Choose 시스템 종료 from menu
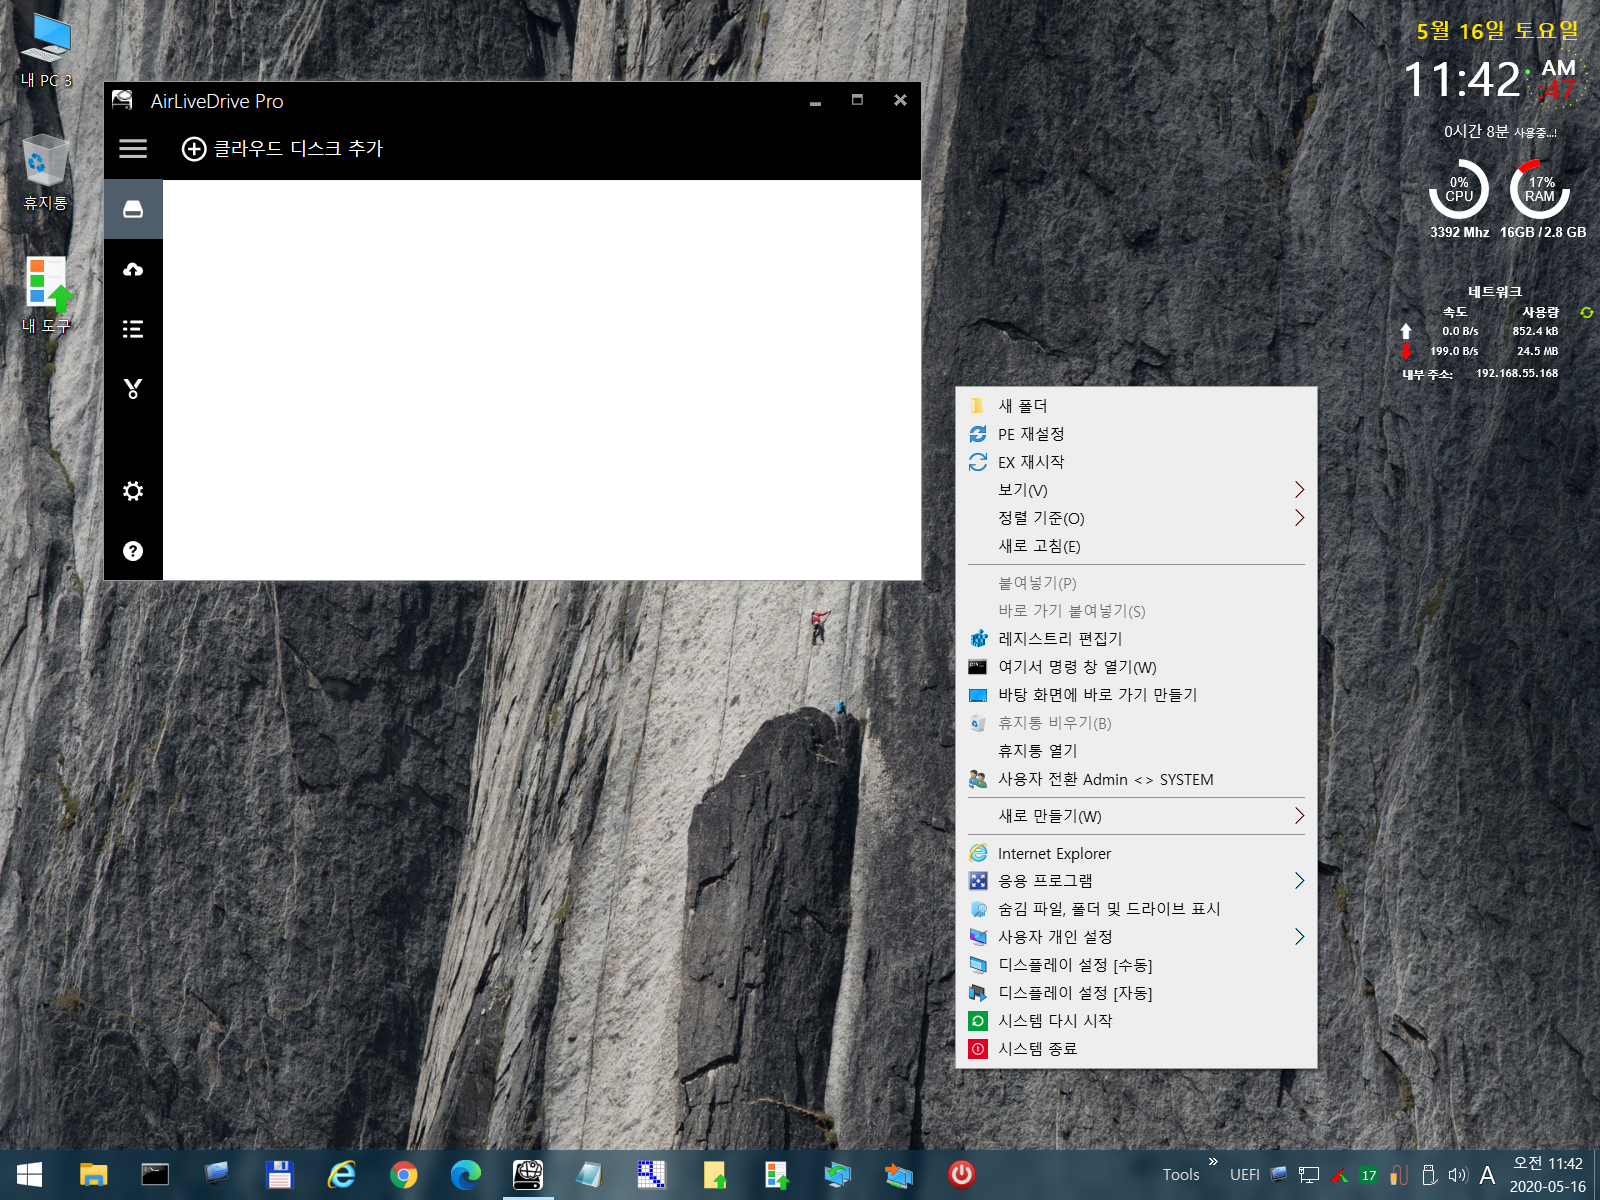Image resolution: width=1600 pixels, height=1200 pixels. tap(1136, 1049)
